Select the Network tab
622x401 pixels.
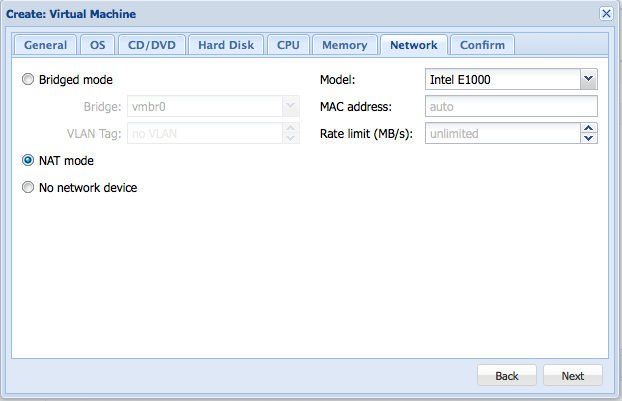(x=414, y=45)
